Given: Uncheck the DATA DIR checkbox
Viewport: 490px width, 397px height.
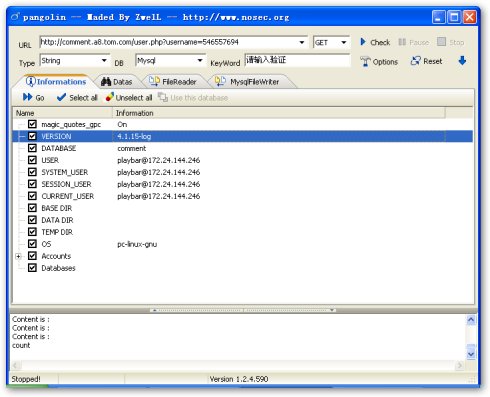Looking at the screenshot, I should [32, 220].
